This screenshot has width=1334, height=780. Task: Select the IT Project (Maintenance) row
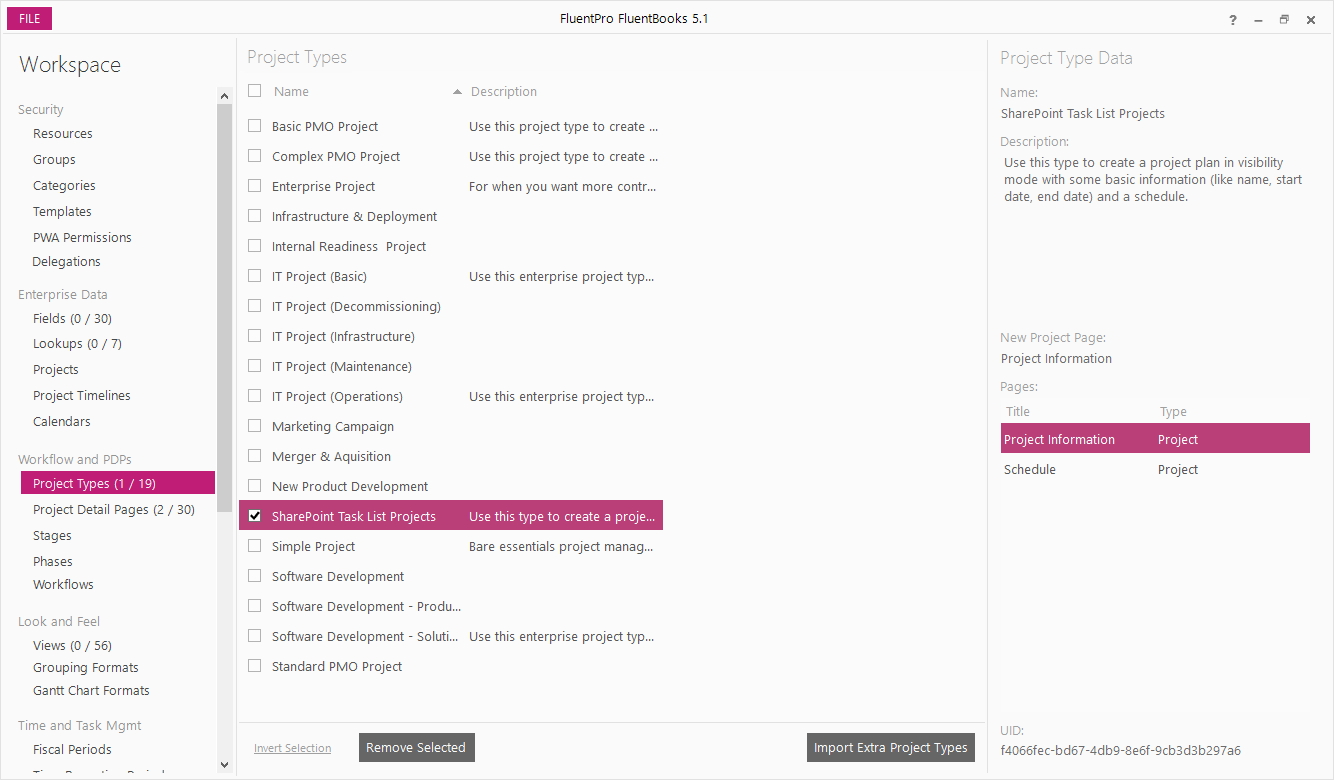click(x=451, y=366)
